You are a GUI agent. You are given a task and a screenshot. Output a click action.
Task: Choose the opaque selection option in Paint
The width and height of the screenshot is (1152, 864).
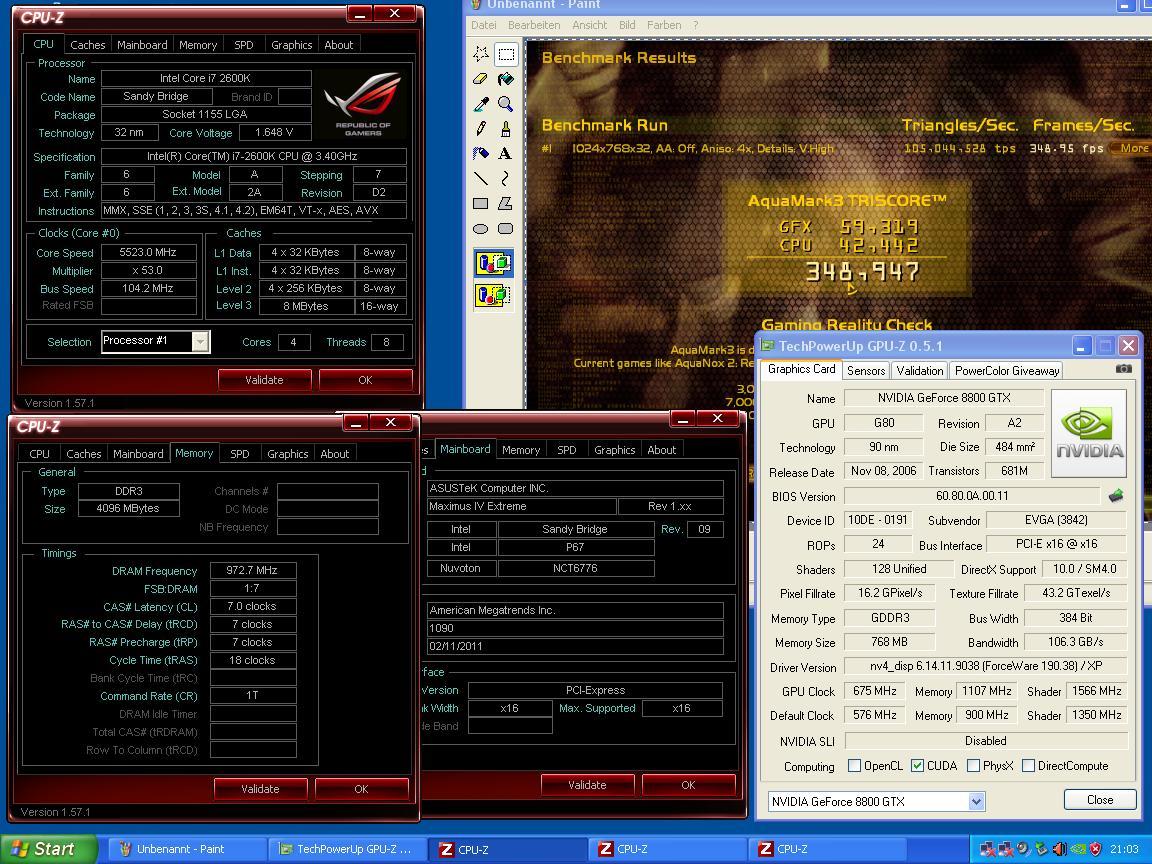(x=494, y=263)
